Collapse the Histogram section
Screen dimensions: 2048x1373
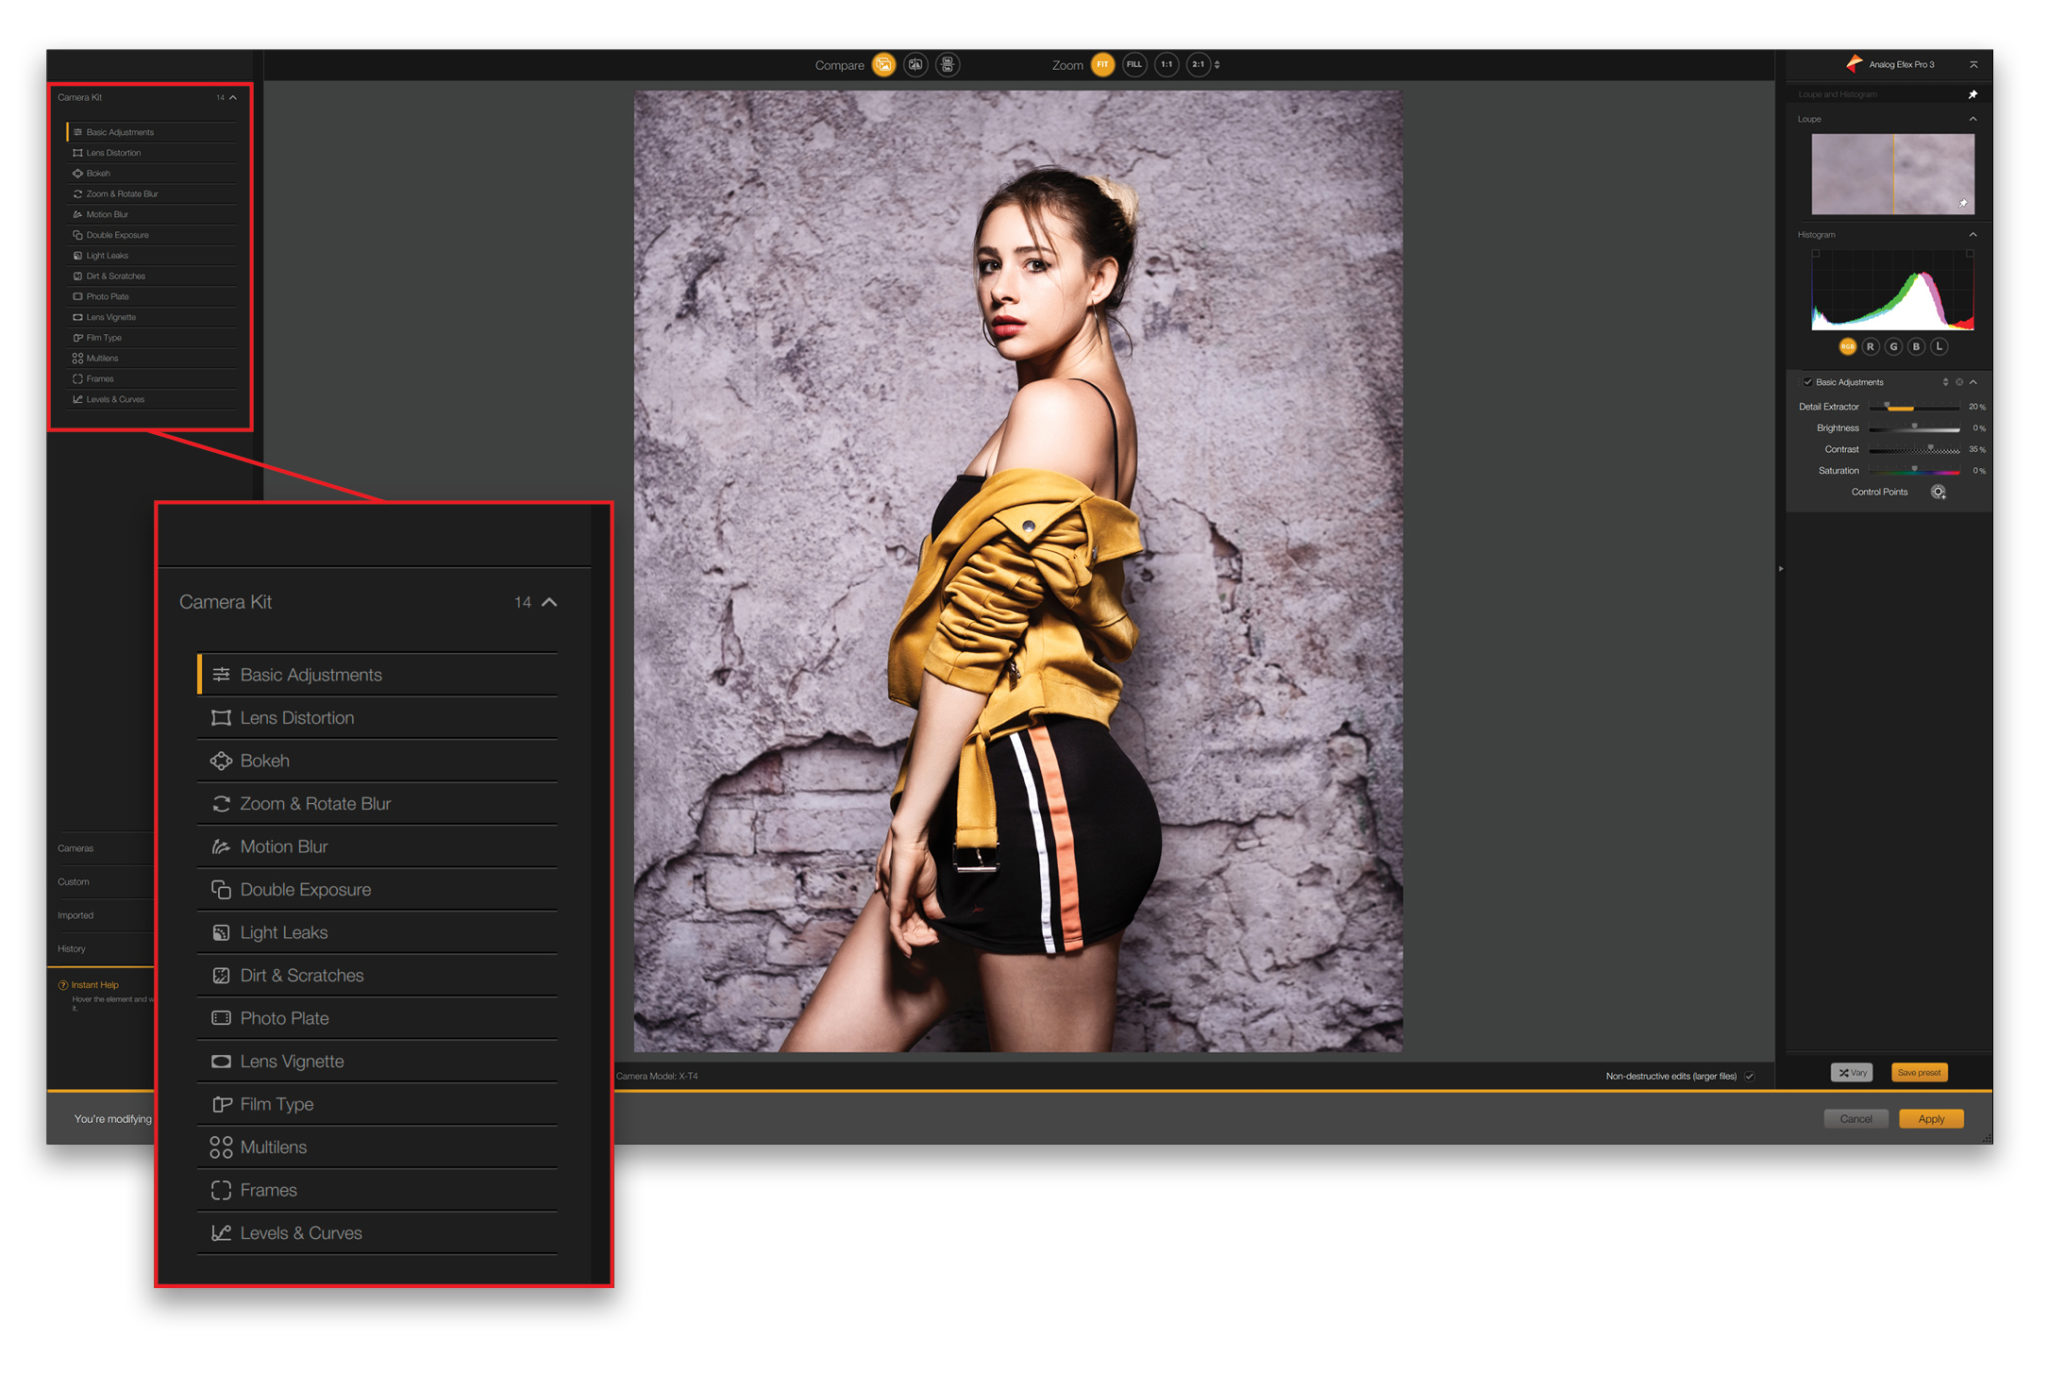coord(1972,235)
